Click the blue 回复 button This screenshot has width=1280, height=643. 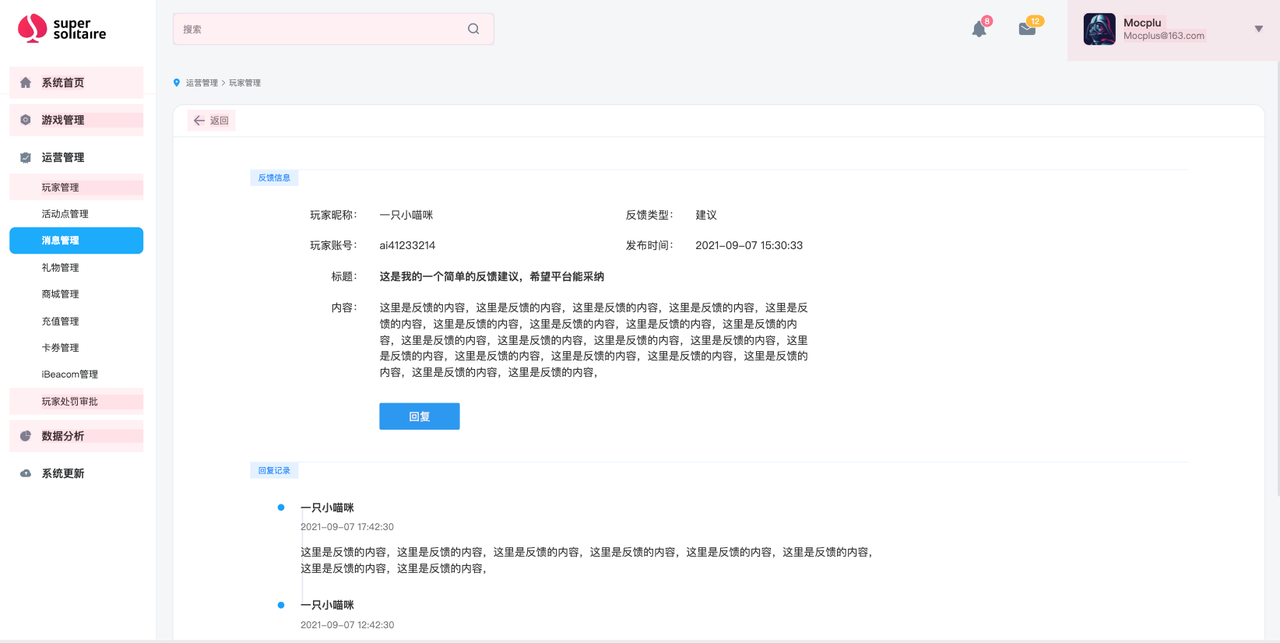tap(419, 416)
